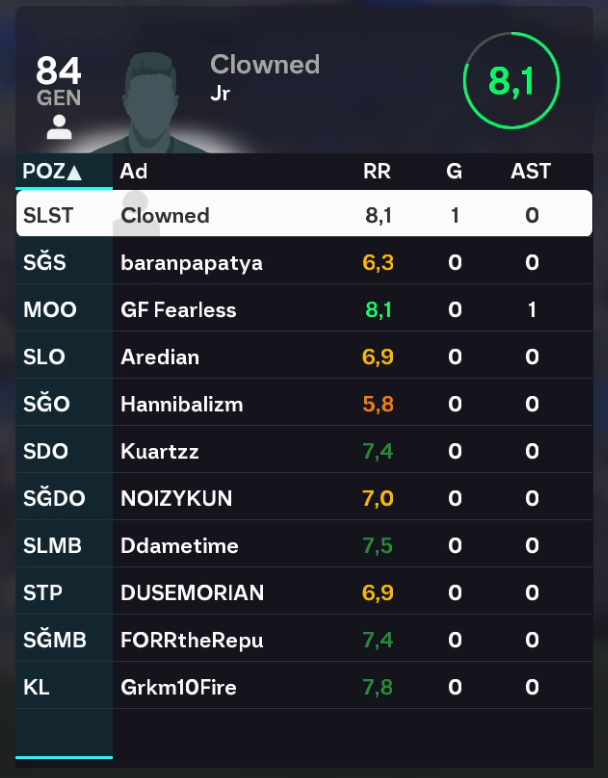This screenshot has width=608, height=778.
Task: Click the person icon below GEN
Action: (x=59, y=127)
